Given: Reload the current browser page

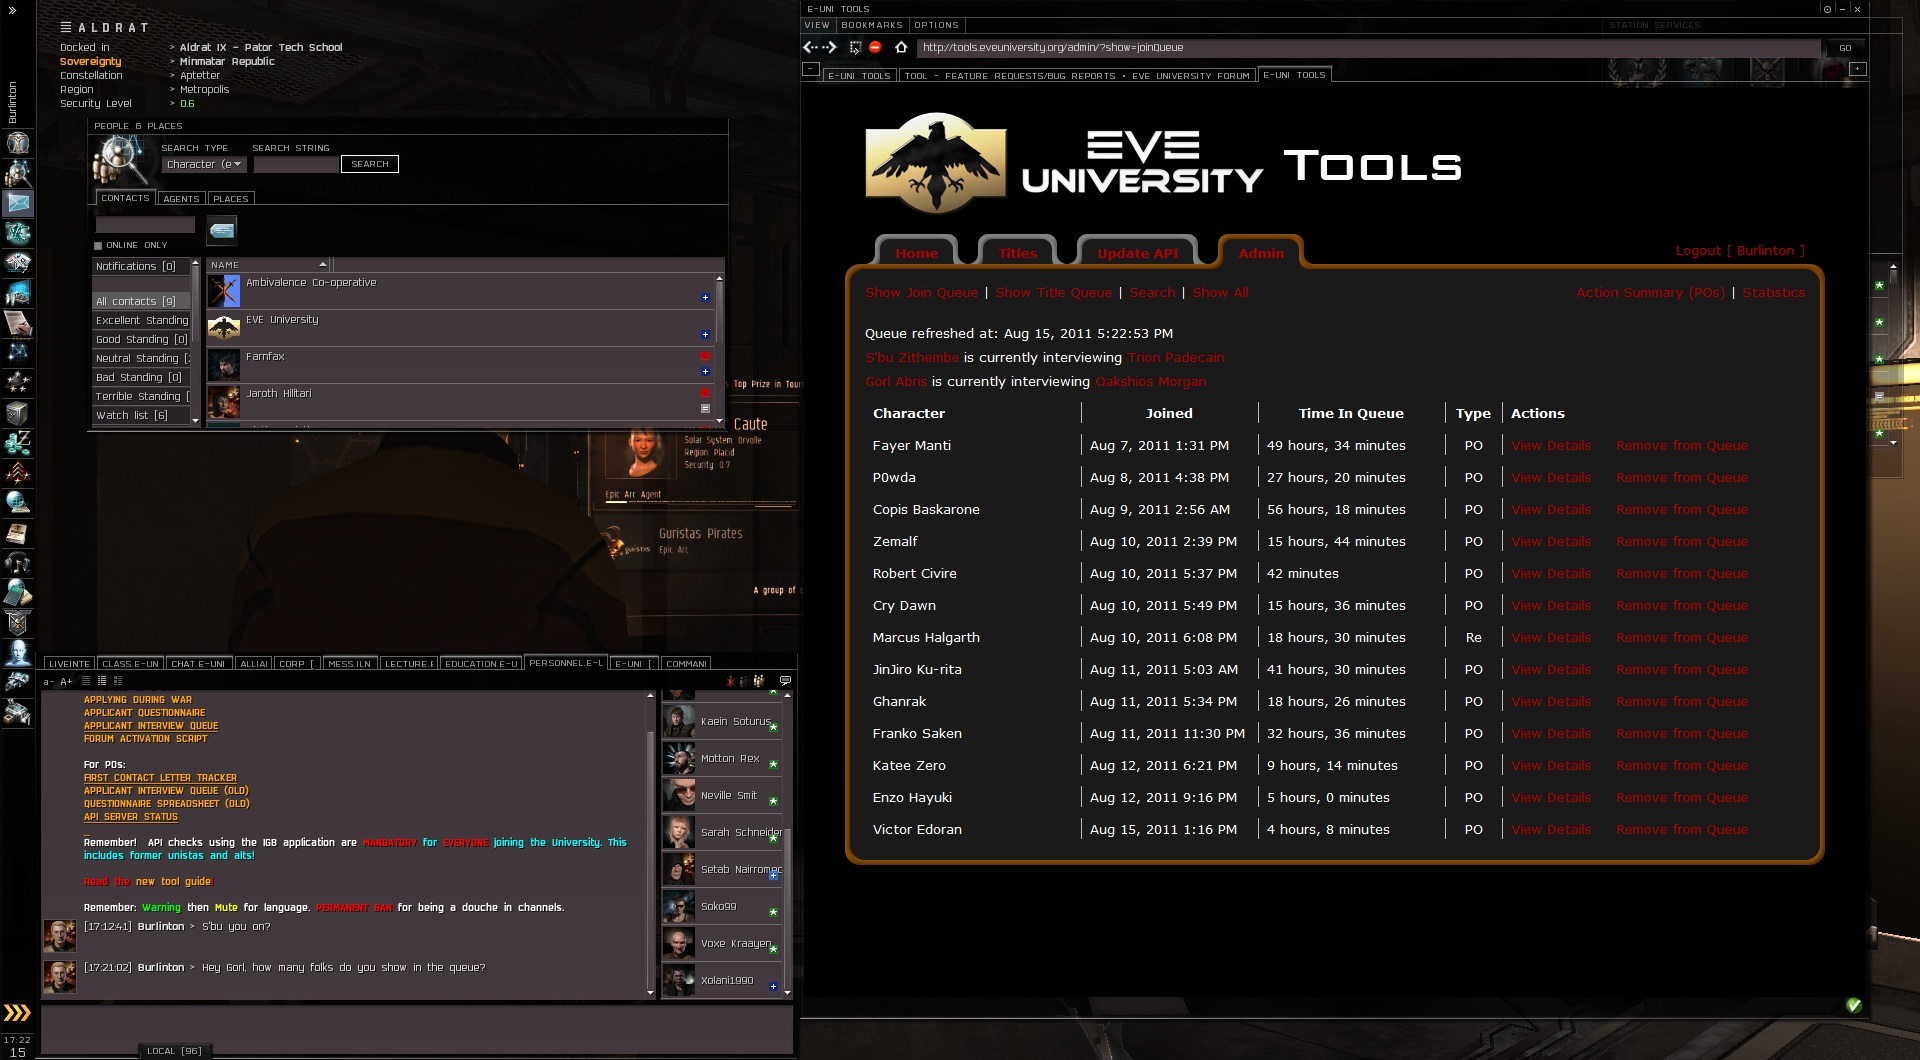Looking at the screenshot, I should coord(855,47).
